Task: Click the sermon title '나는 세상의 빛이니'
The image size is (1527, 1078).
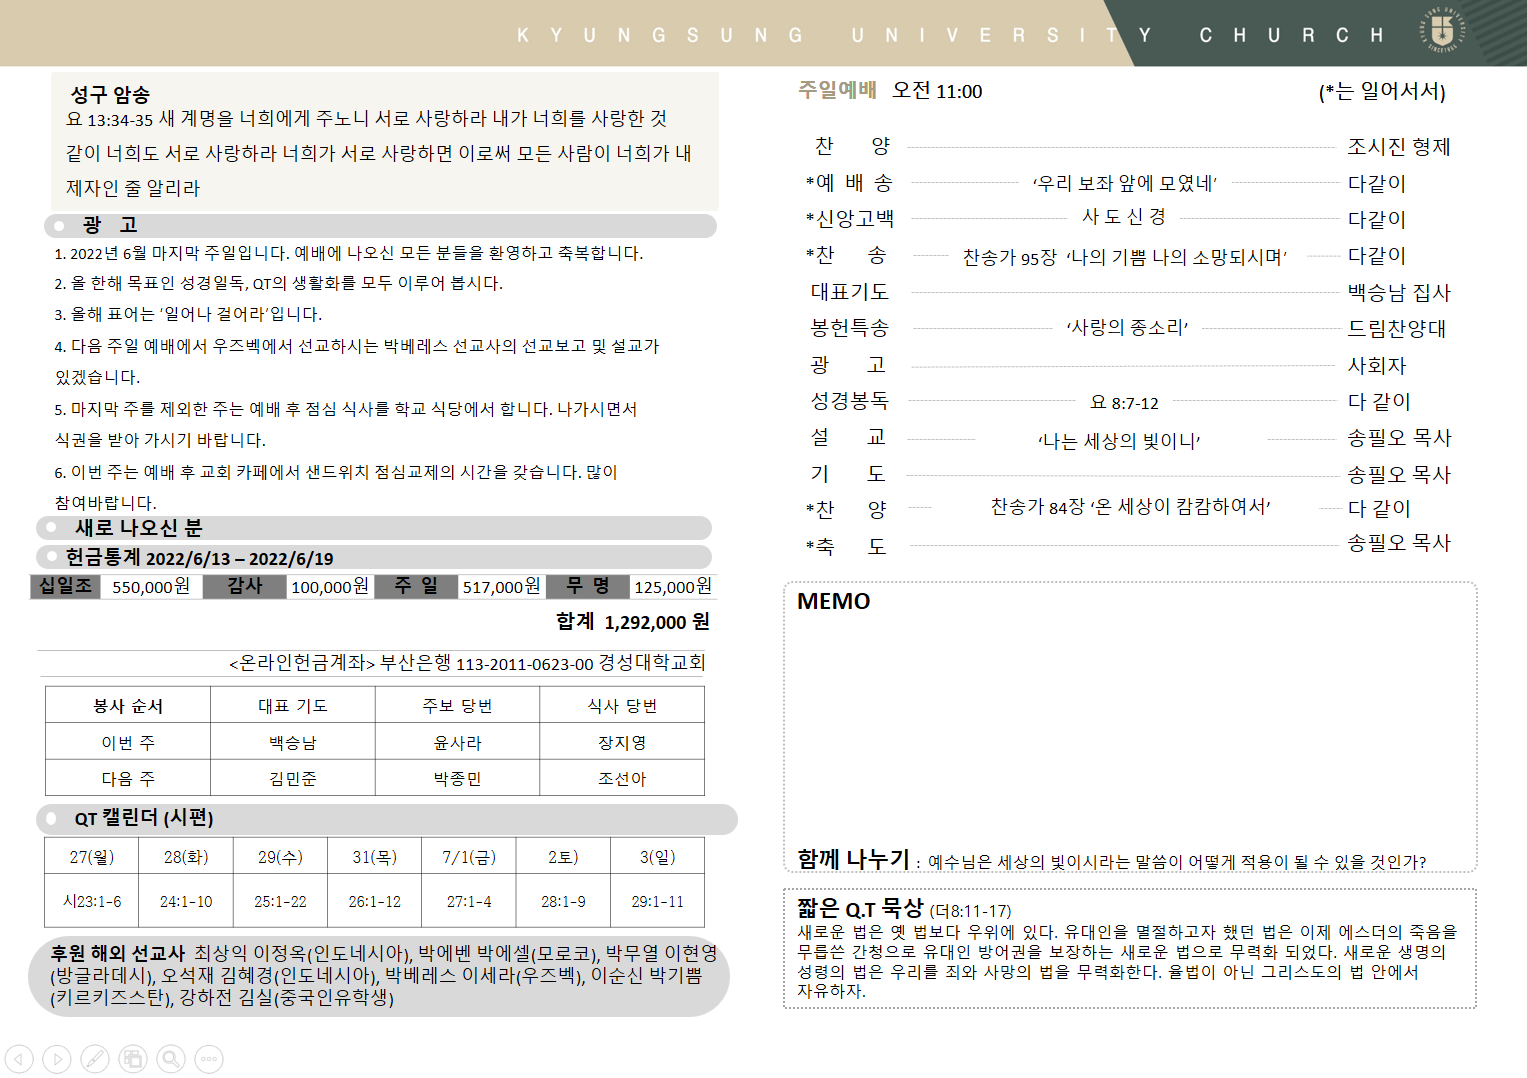Action: [1119, 441]
